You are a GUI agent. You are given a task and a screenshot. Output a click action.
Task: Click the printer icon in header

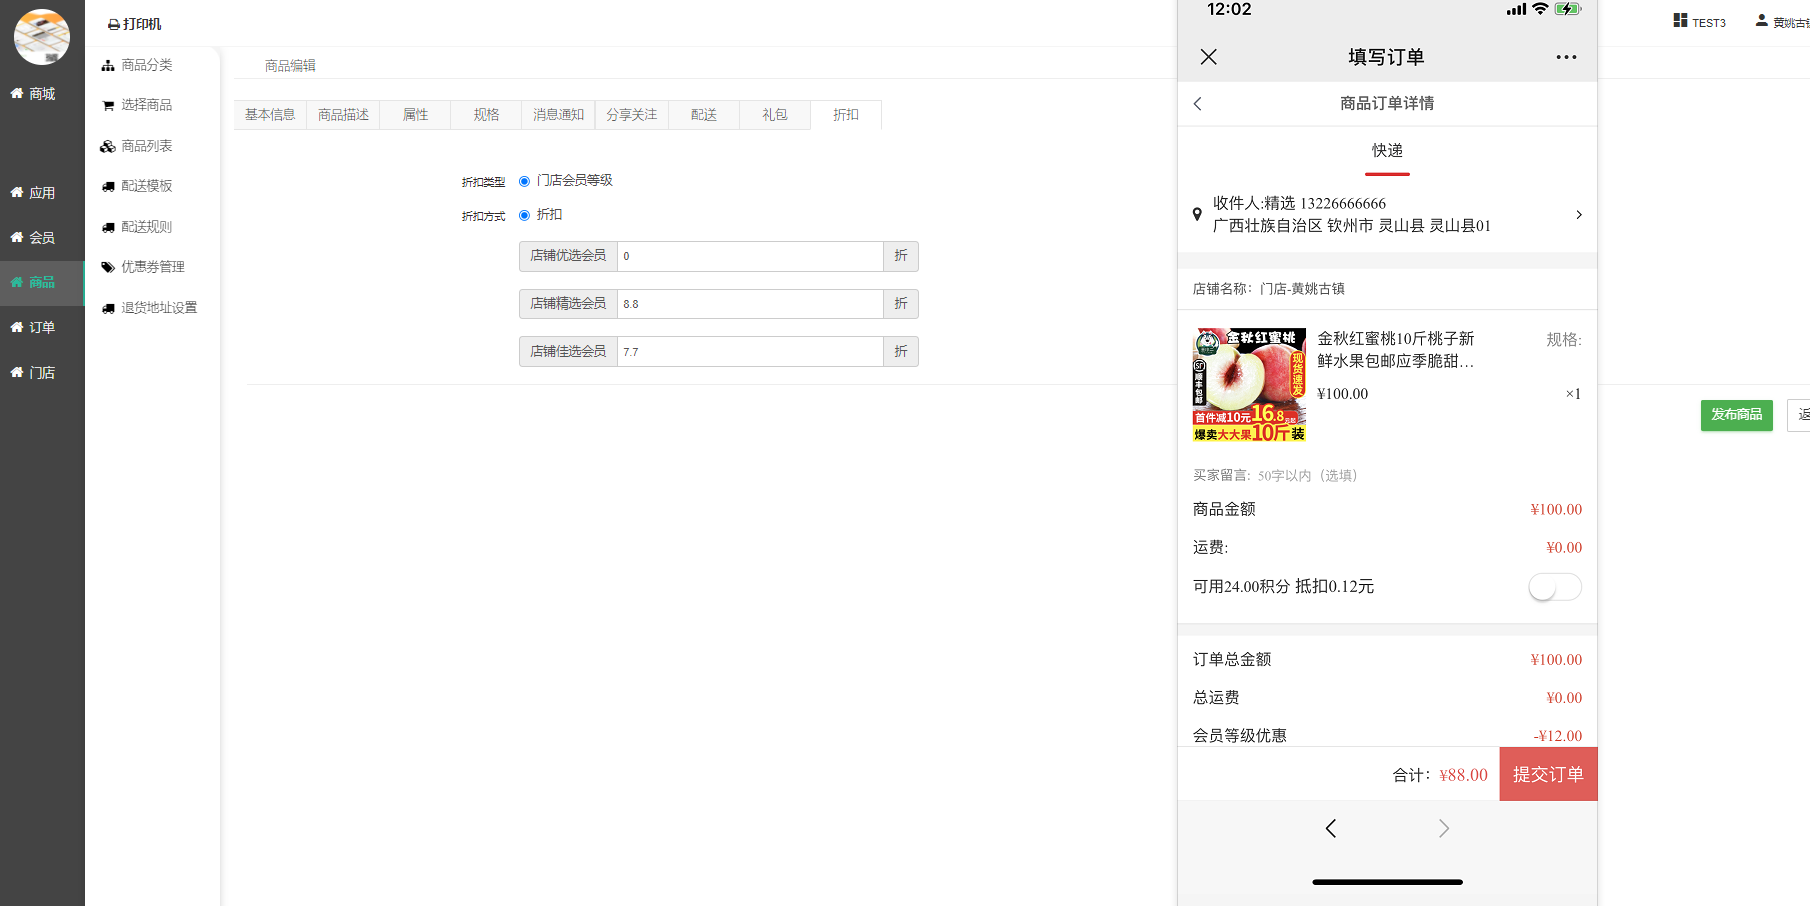[x=114, y=25]
